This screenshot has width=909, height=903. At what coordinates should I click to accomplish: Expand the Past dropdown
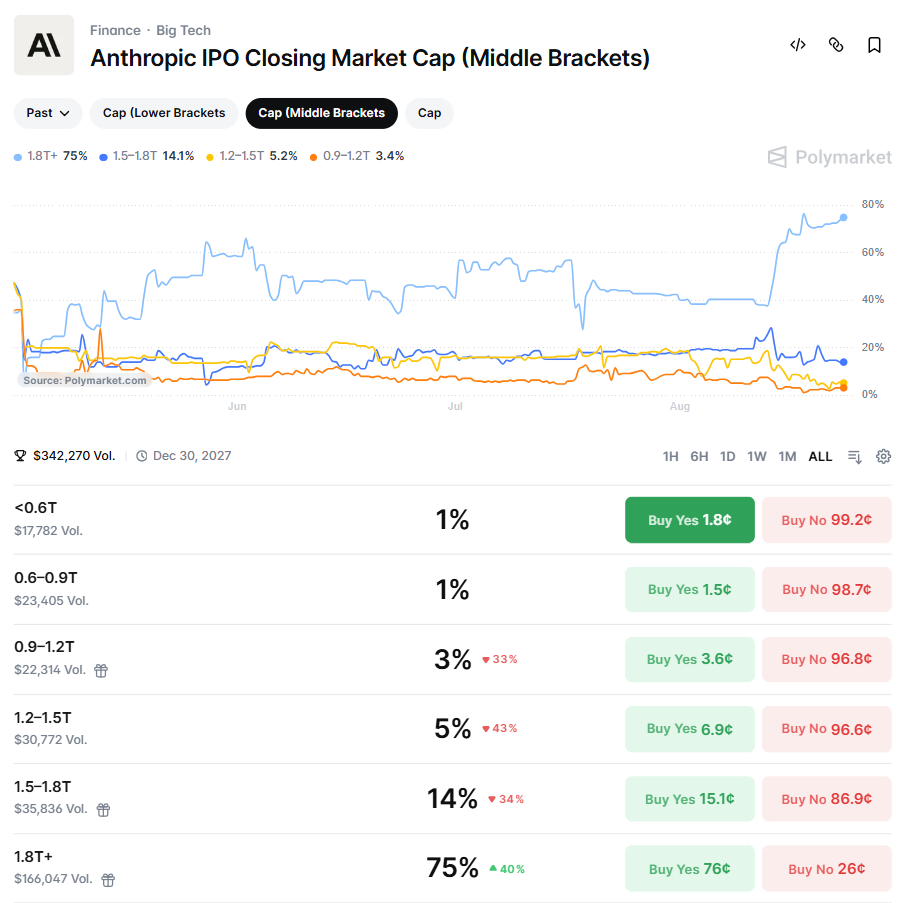[48, 113]
